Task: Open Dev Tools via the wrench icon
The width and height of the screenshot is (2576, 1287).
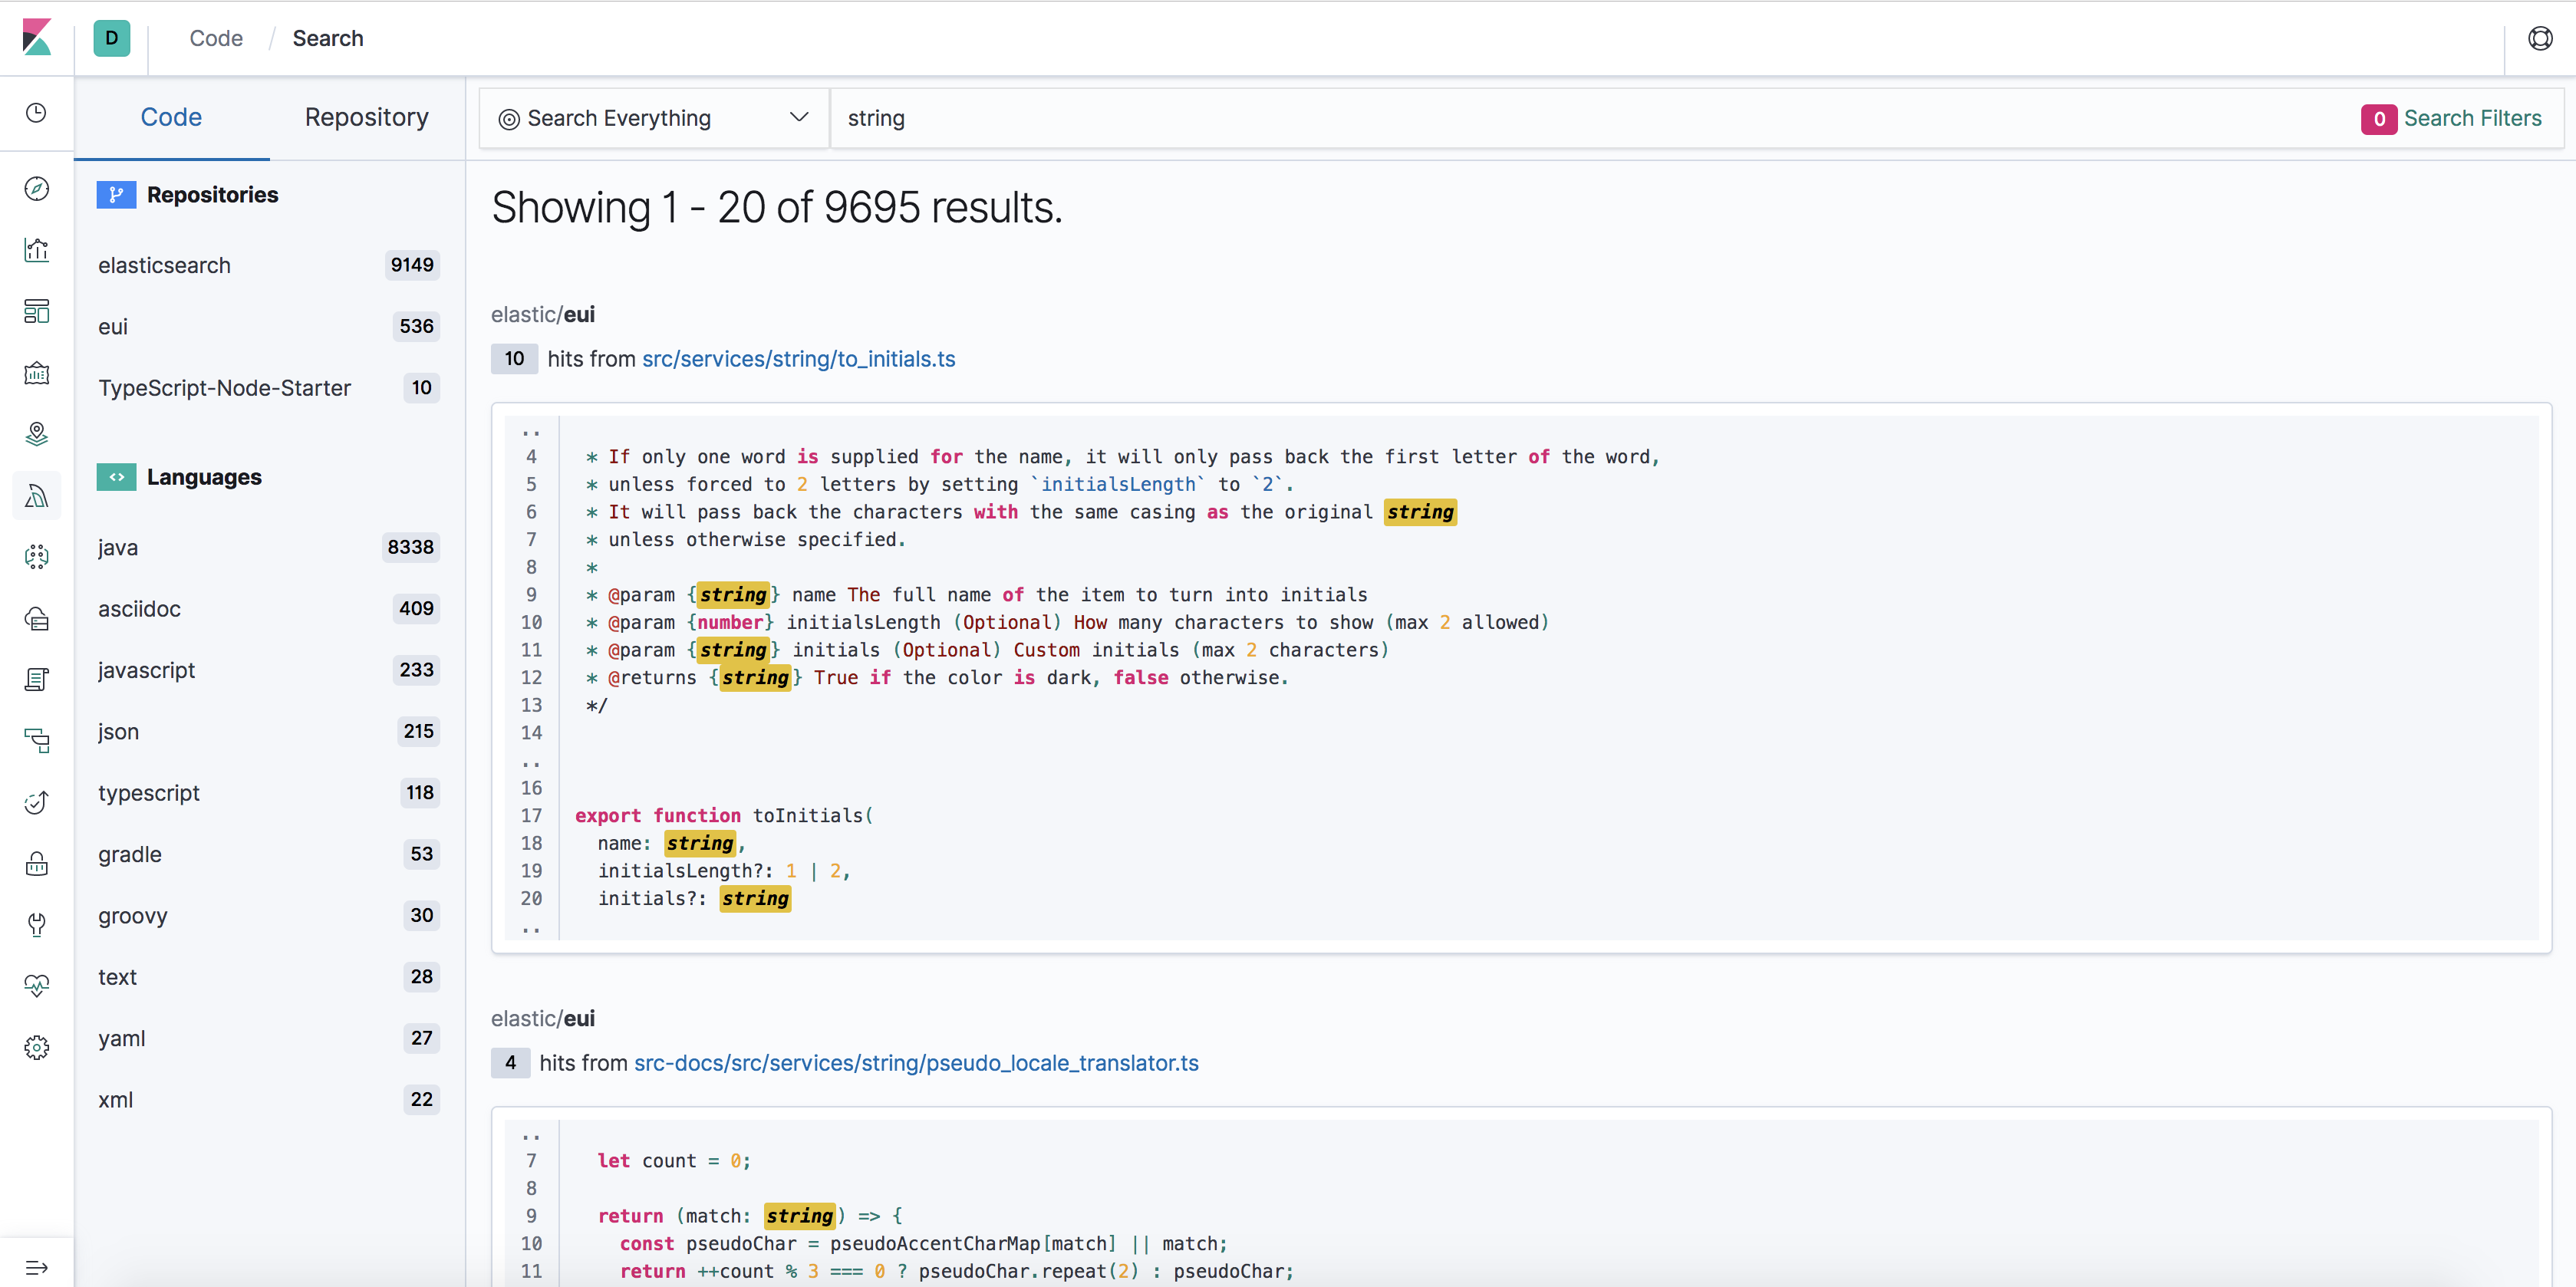Action: (x=36, y=924)
